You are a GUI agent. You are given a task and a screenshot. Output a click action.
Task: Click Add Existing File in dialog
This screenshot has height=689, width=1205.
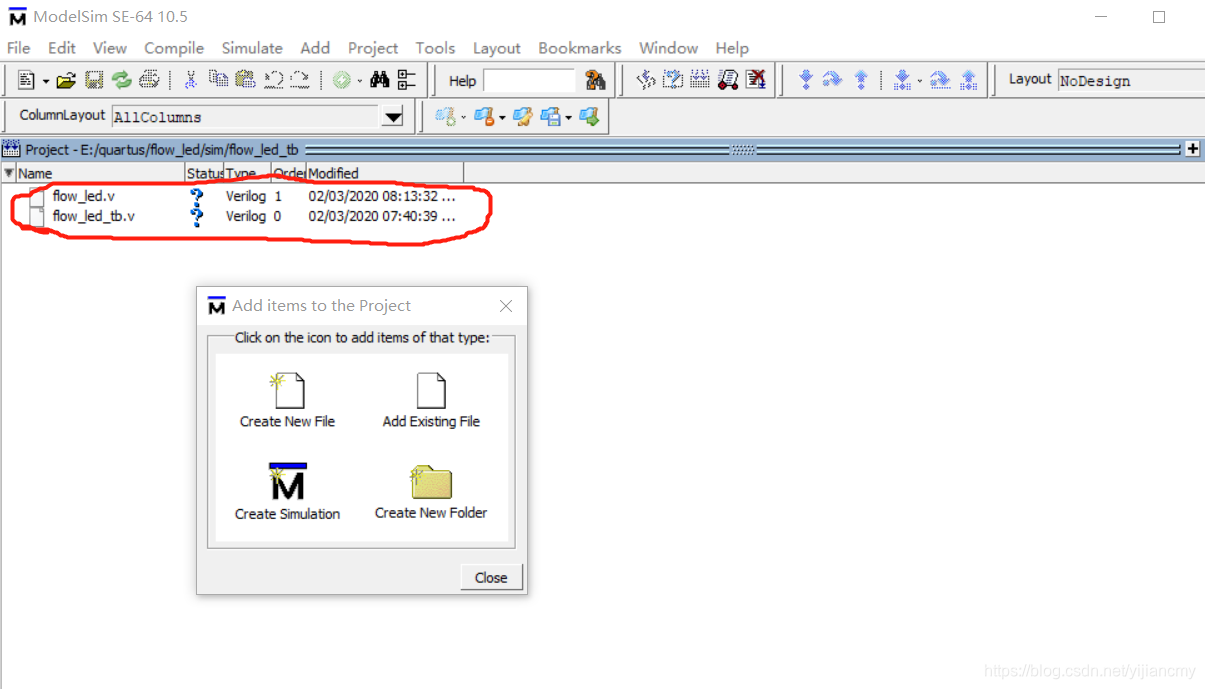pos(431,401)
